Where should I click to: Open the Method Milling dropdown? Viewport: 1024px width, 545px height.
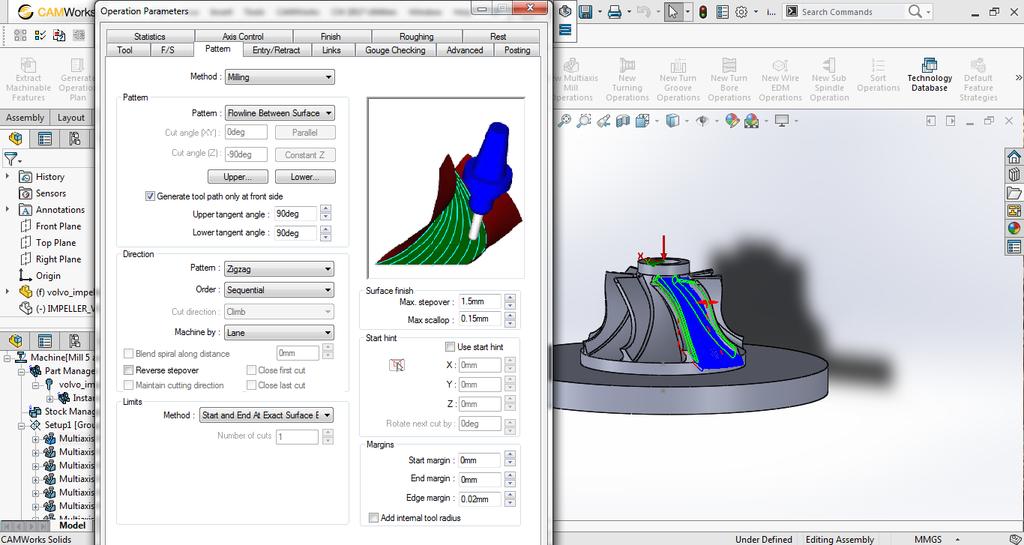click(x=280, y=77)
